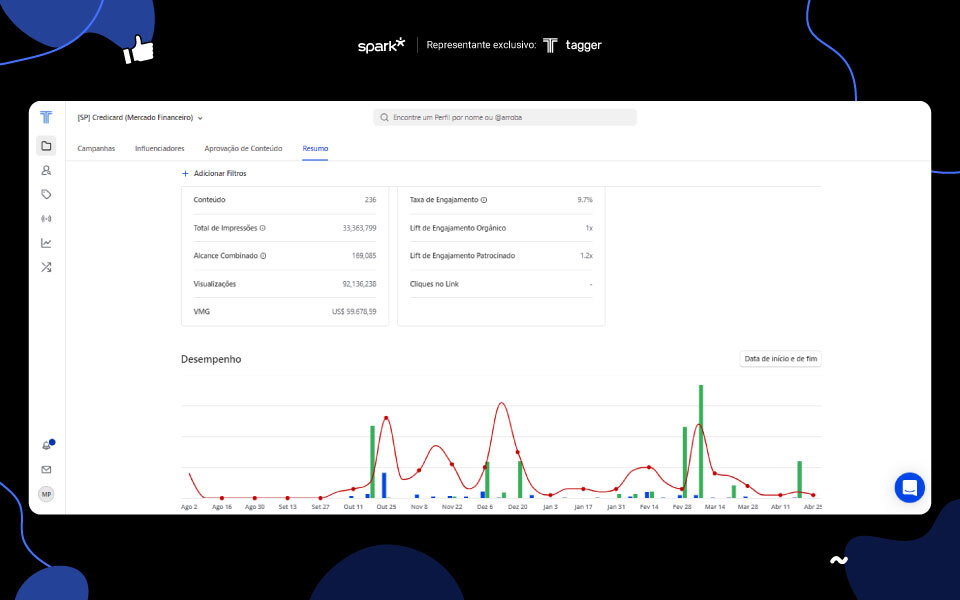This screenshot has height=600, width=960.
Task: Show info for Alcance Combinado
Action: 263,256
